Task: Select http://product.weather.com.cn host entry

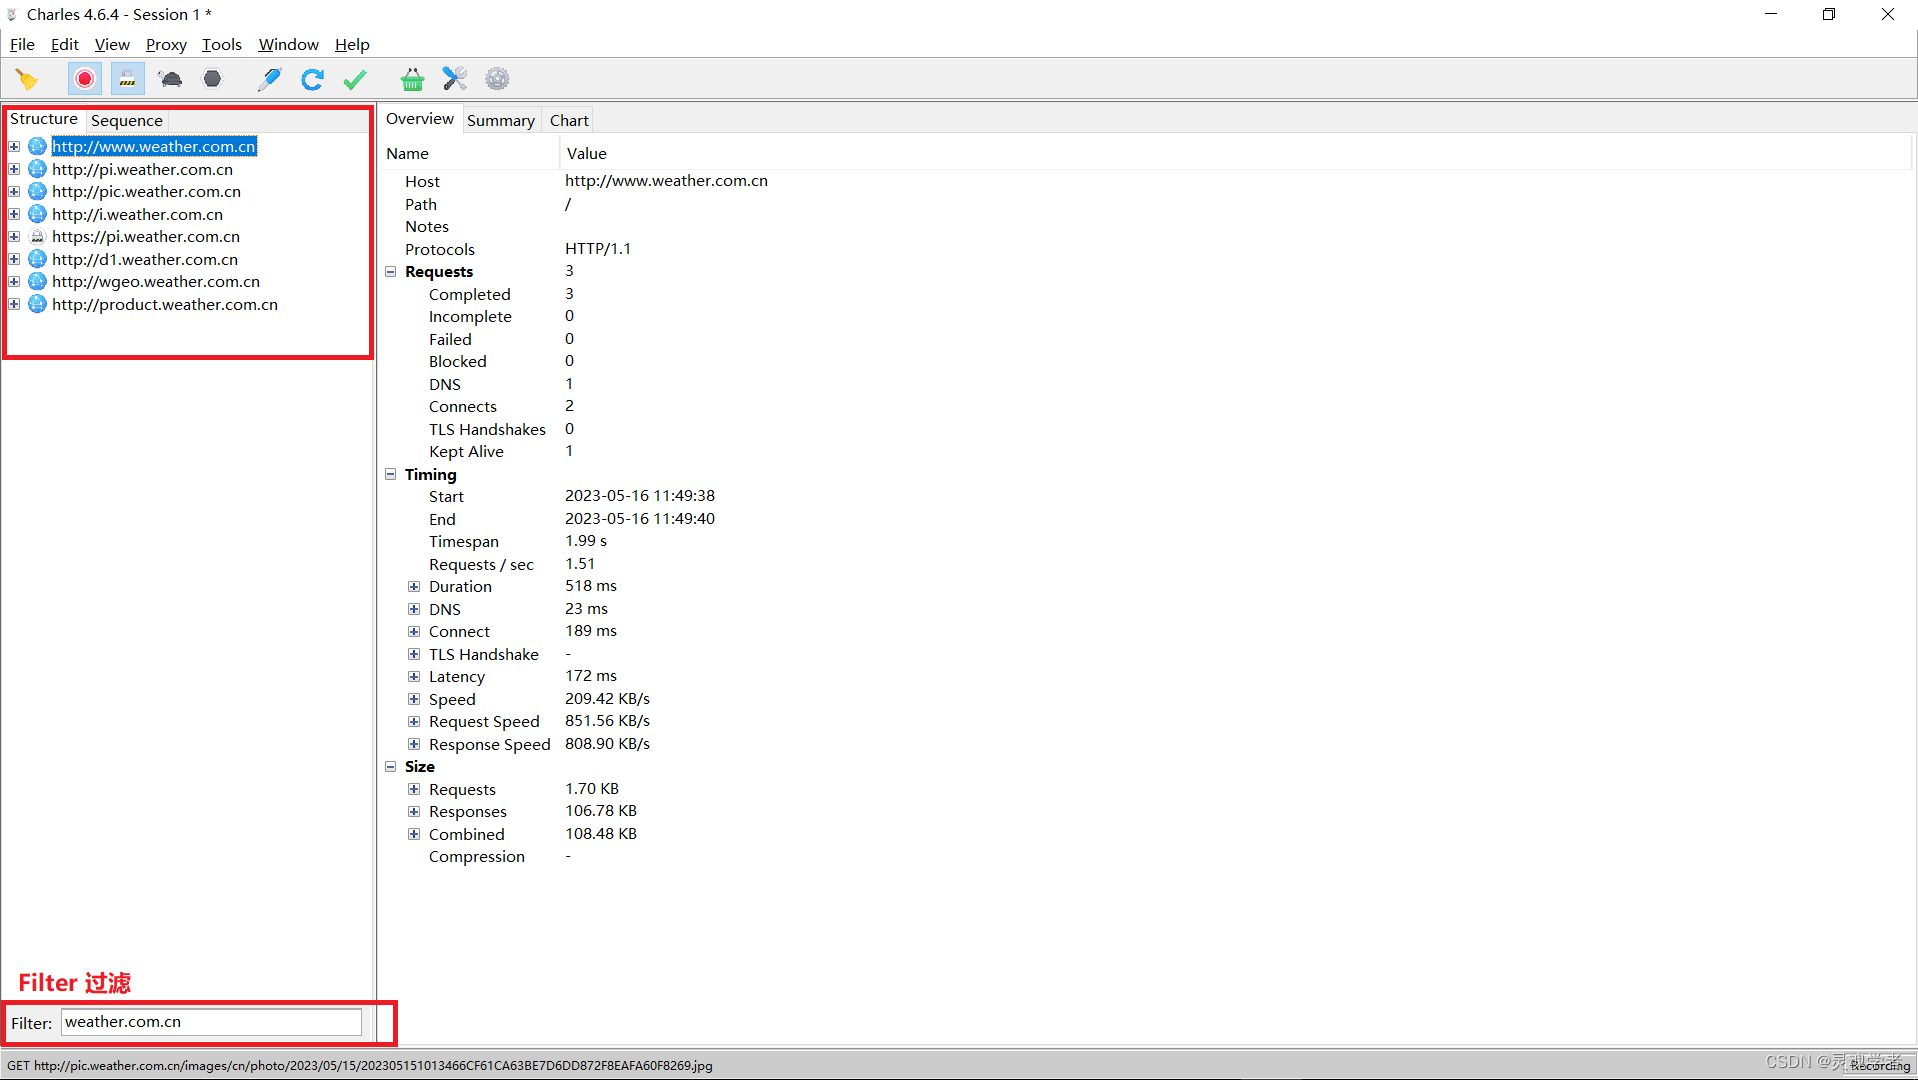Action: coord(165,304)
